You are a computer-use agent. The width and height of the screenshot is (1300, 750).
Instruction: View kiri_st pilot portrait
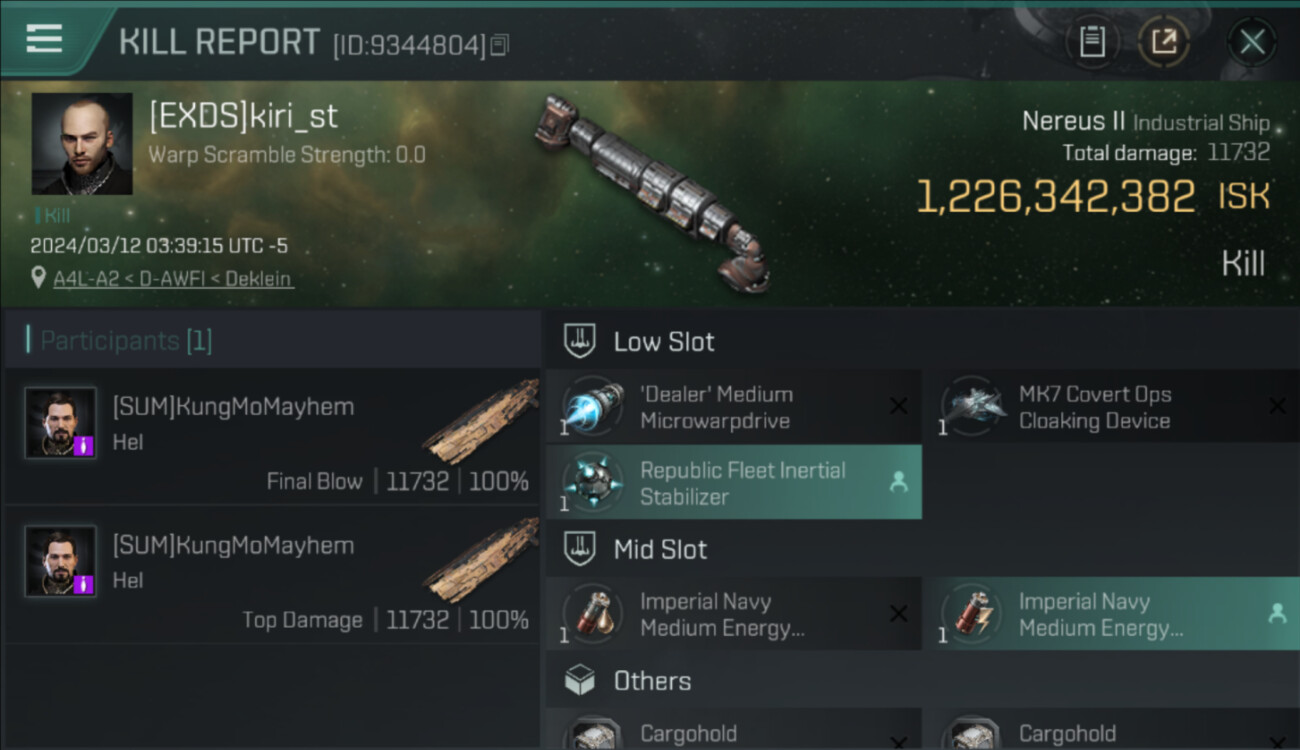point(82,144)
